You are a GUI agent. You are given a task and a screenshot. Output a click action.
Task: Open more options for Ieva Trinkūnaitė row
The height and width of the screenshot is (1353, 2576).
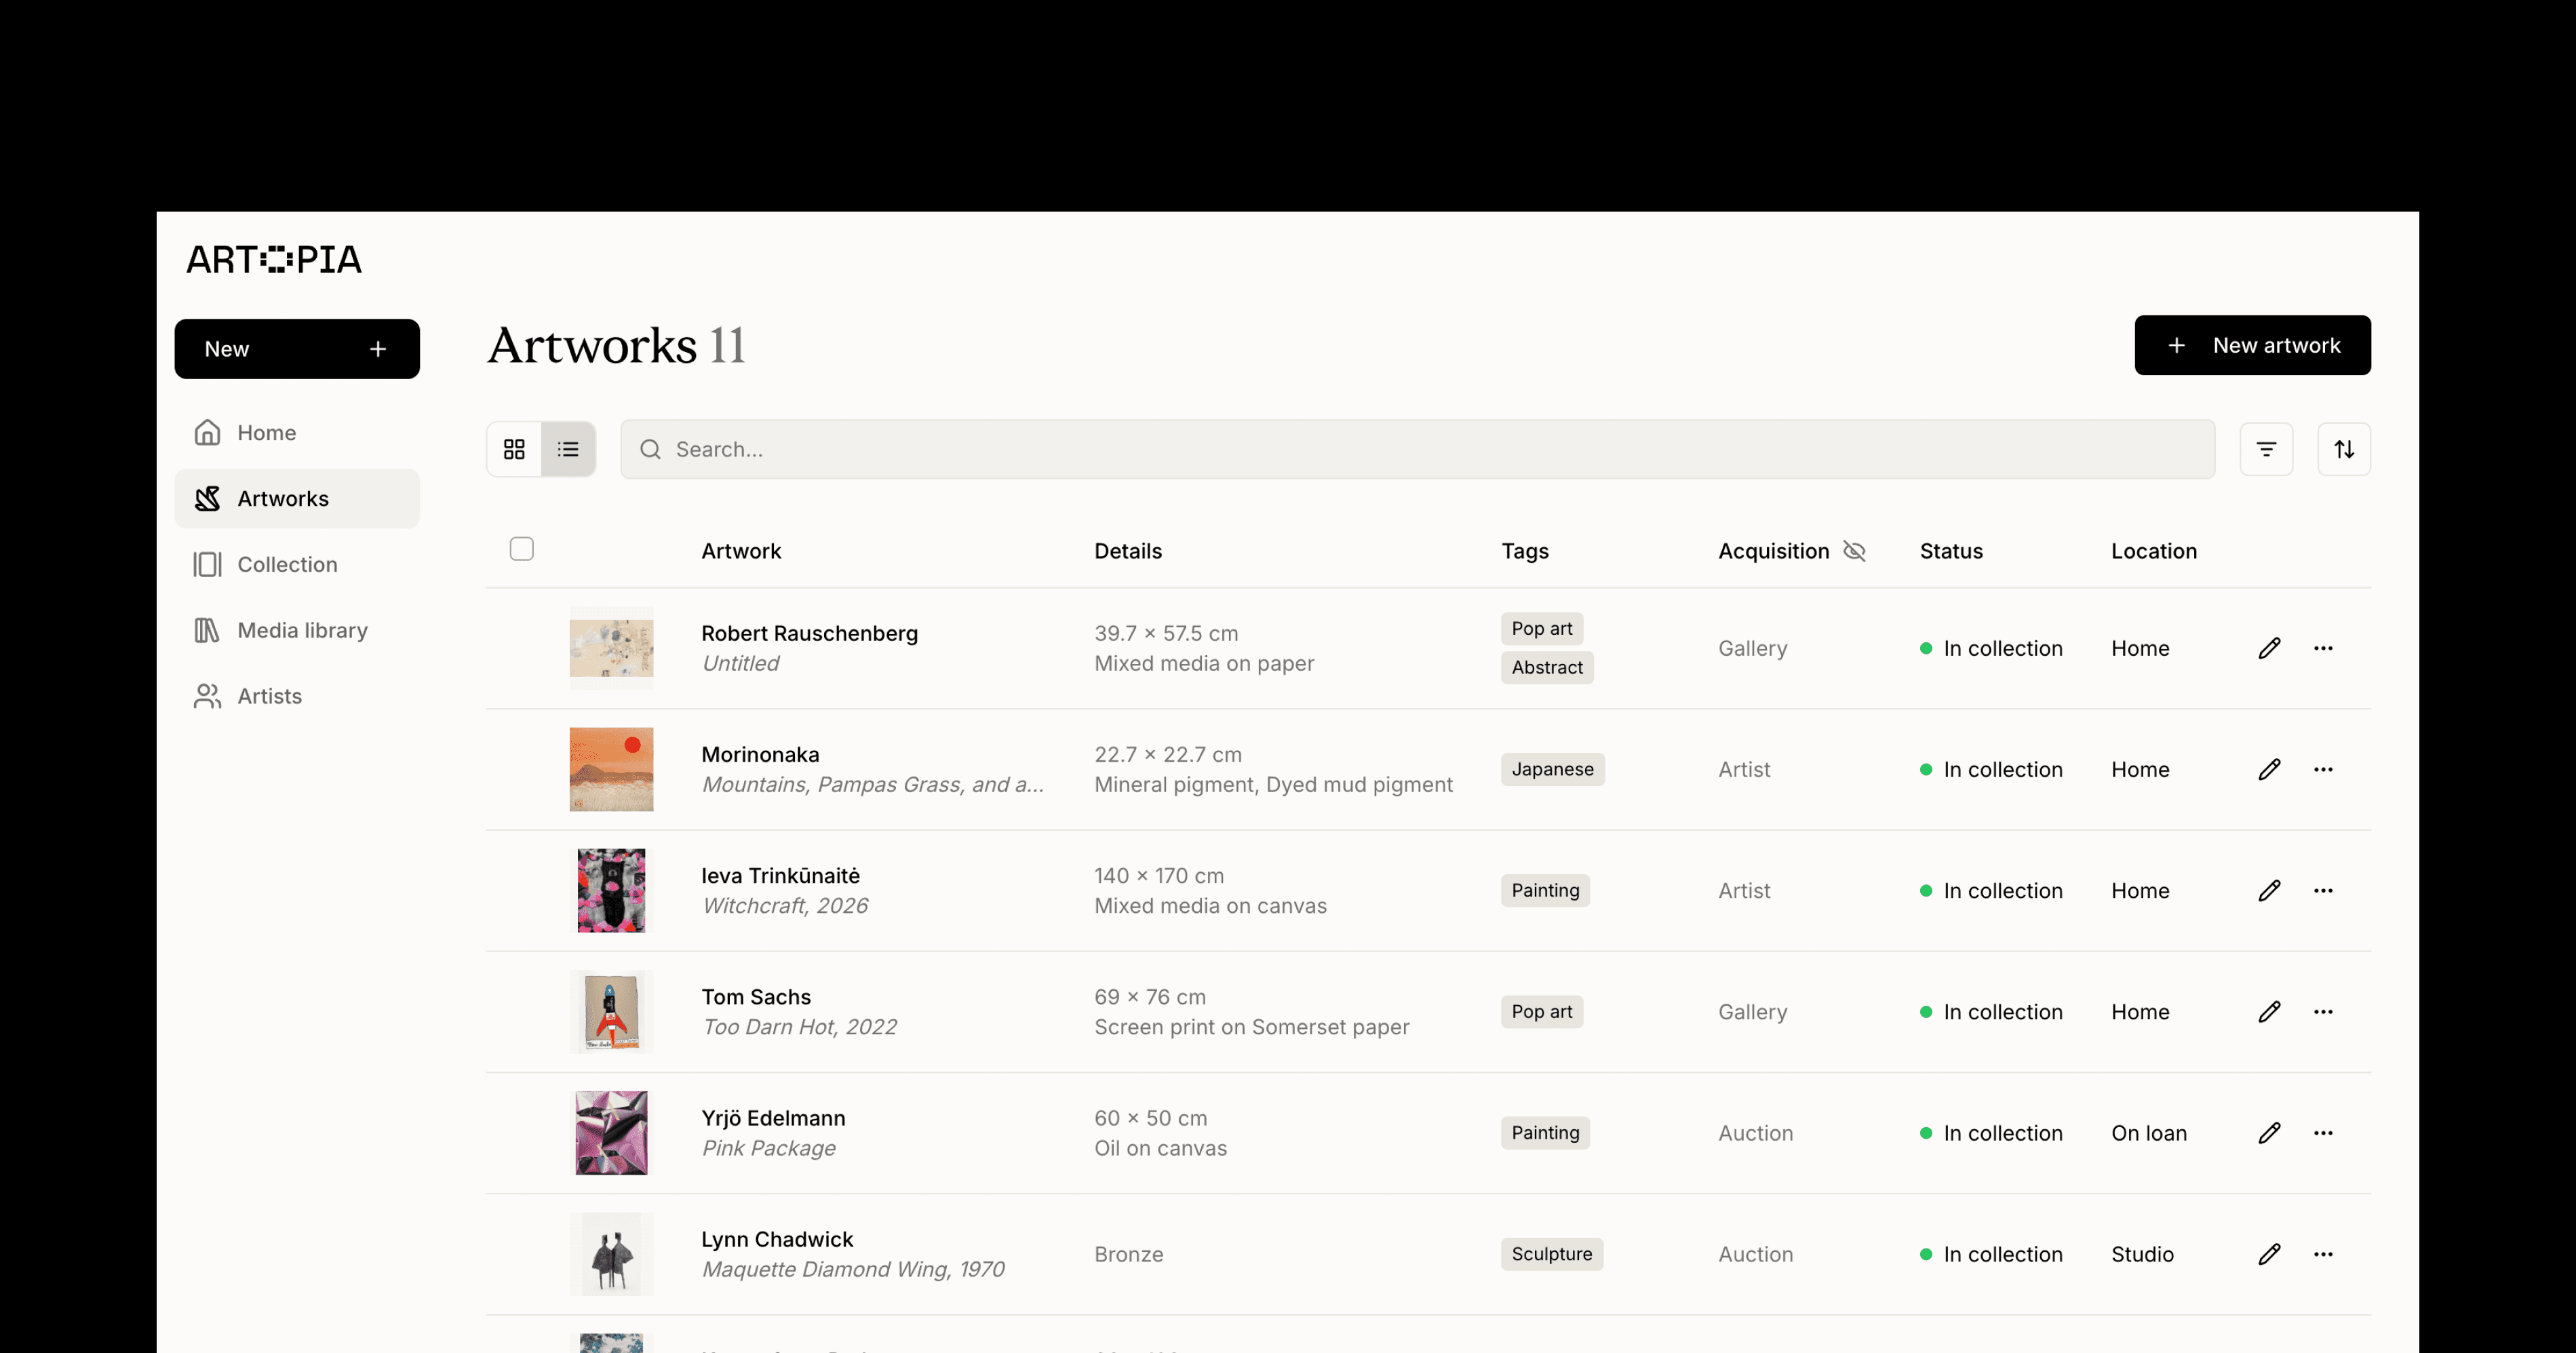point(2323,891)
